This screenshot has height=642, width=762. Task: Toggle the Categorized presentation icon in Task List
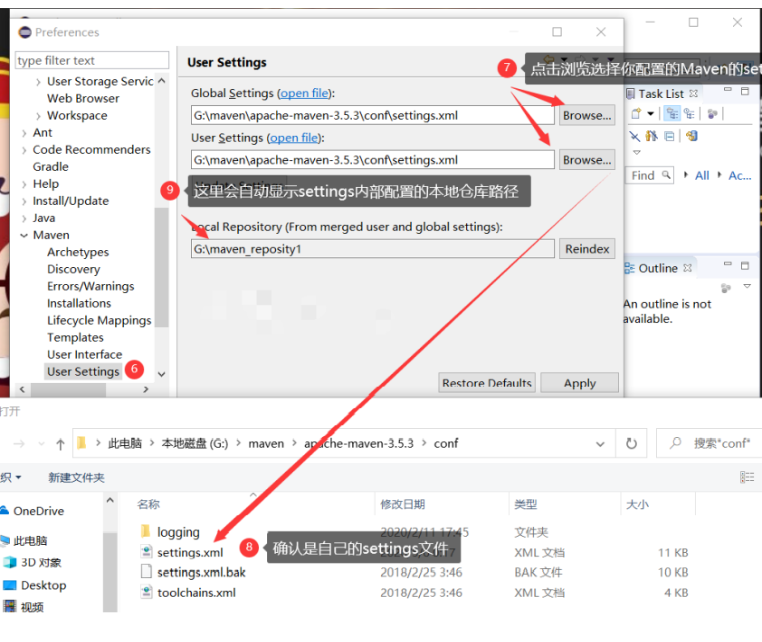tap(672, 114)
